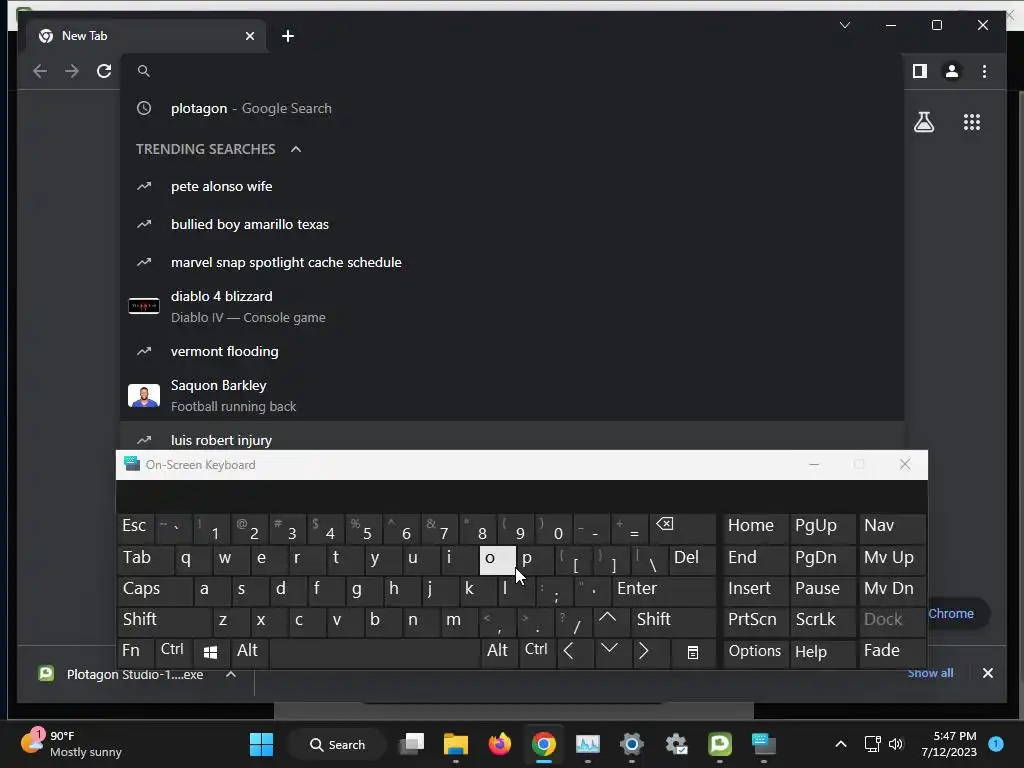Click the taskbar Search box
This screenshot has width=1024, height=768.
pos(337,744)
